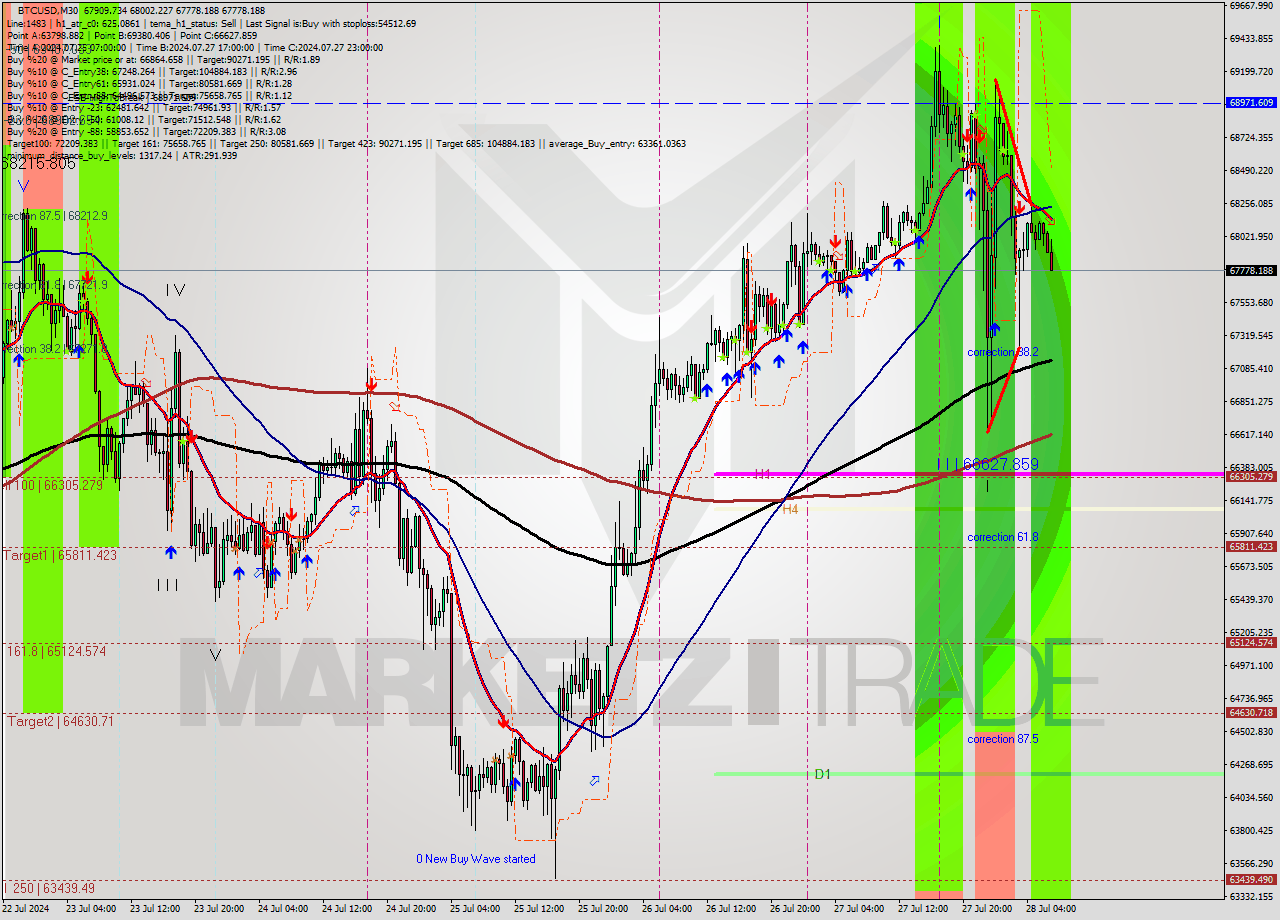Click the '24 Jul 04:00' time label

(283, 909)
